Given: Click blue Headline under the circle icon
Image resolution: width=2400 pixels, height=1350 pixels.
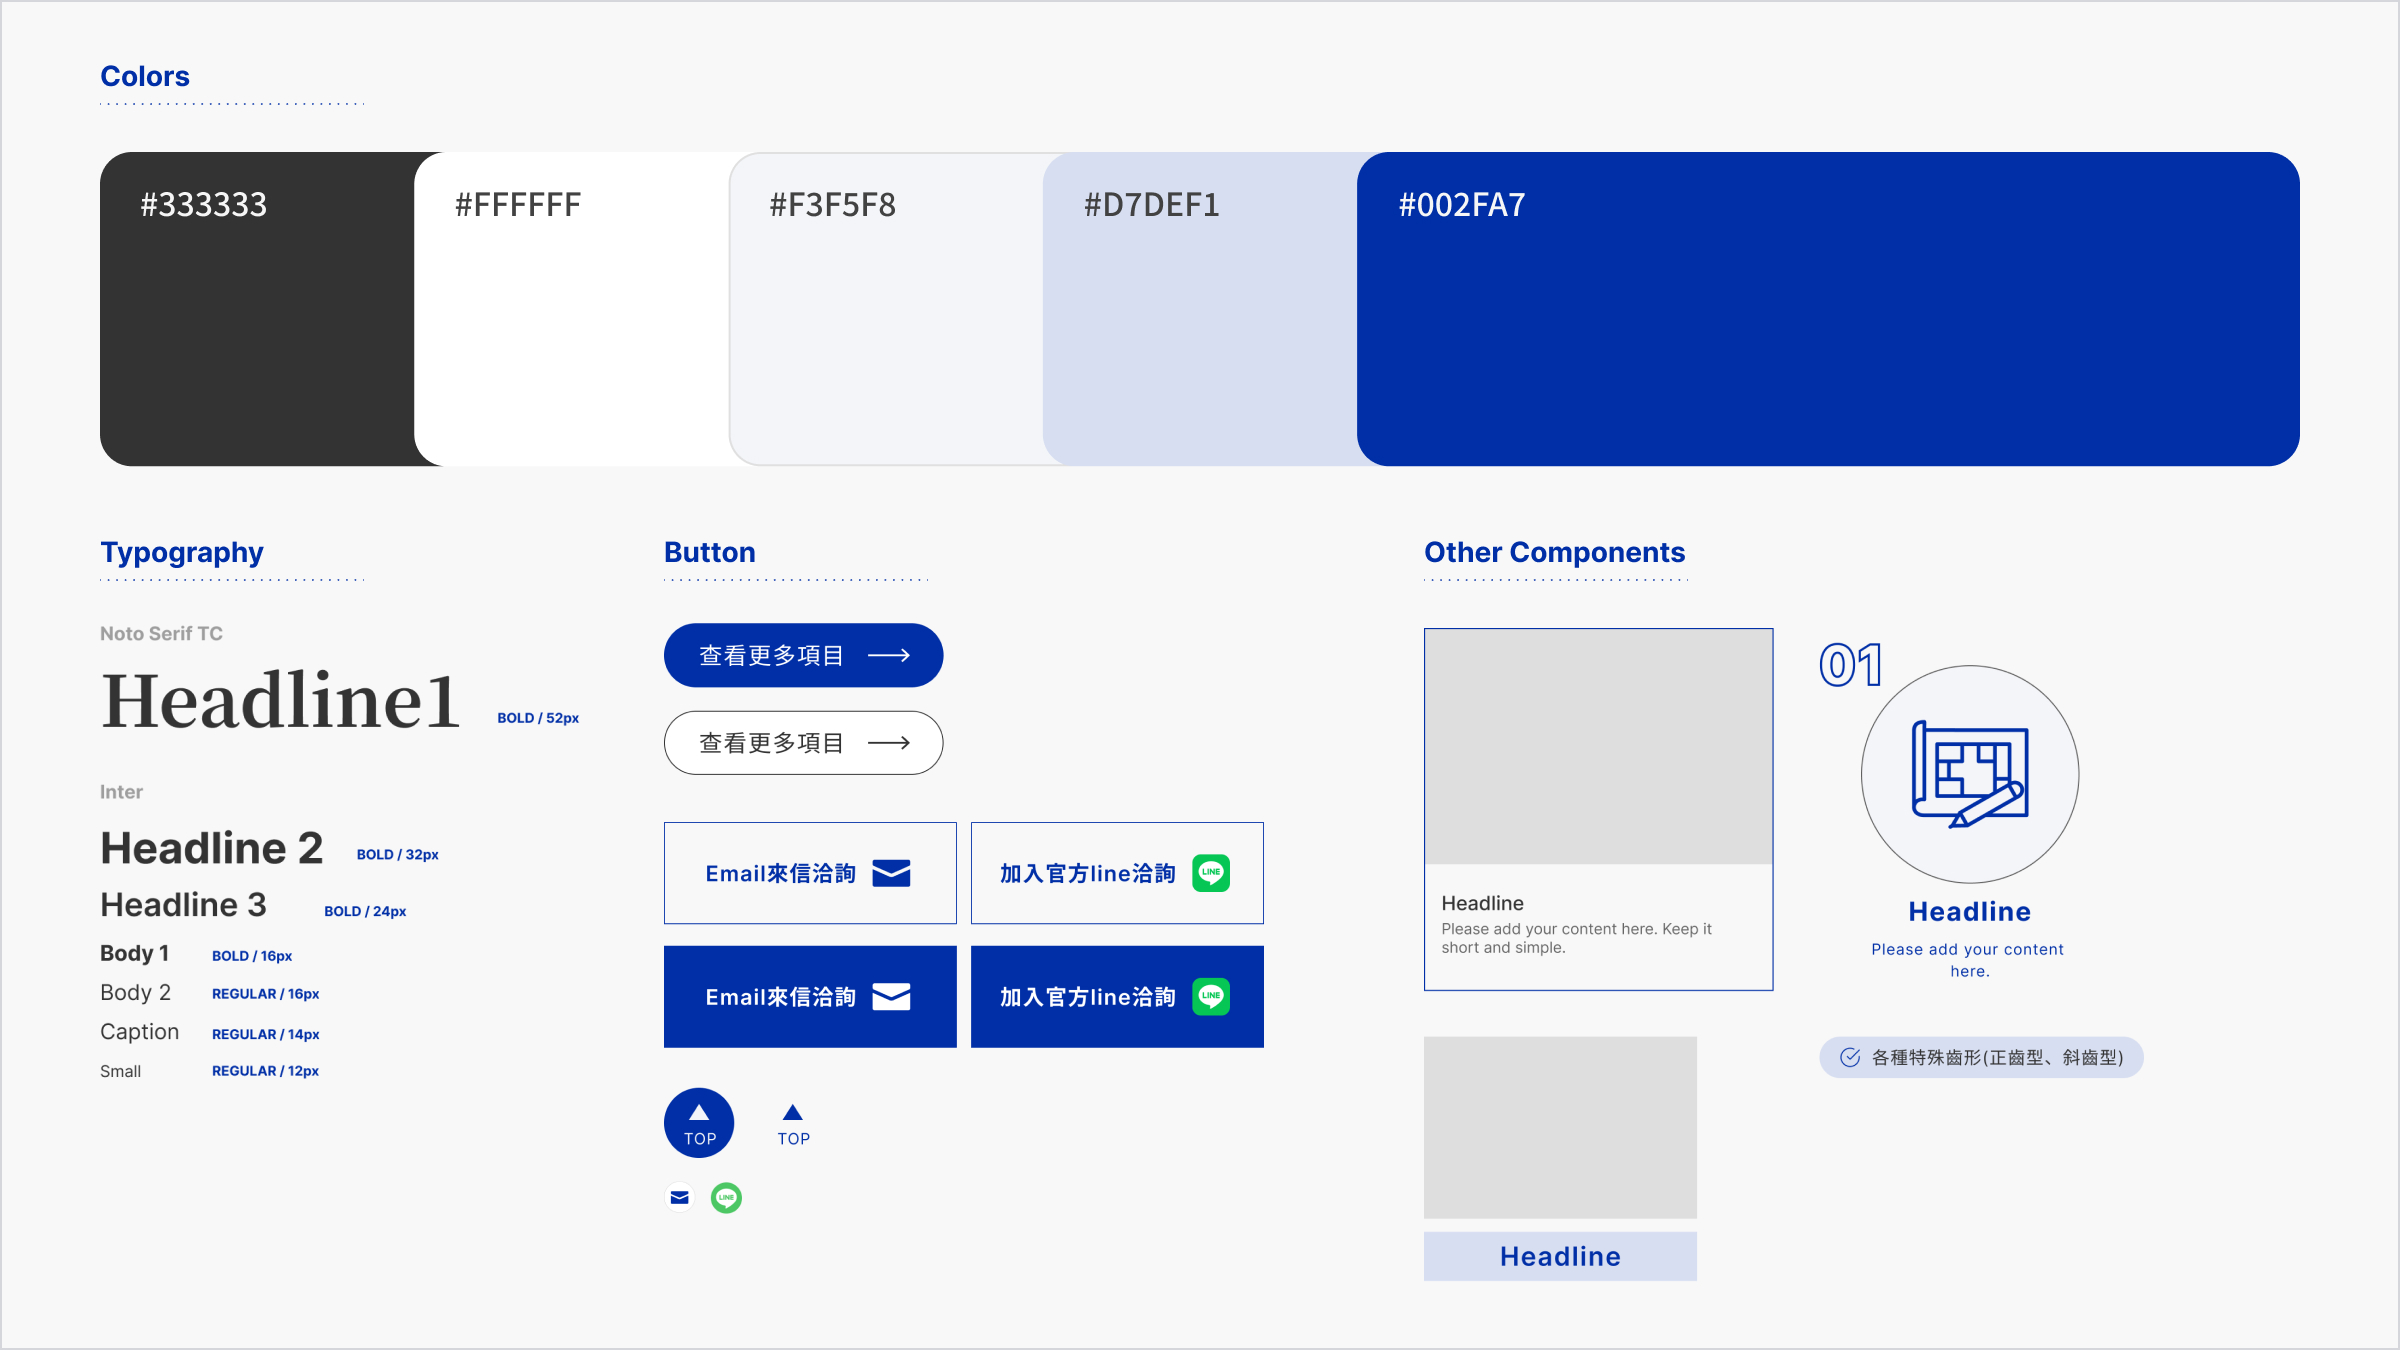Looking at the screenshot, I should coord(1969,911).
